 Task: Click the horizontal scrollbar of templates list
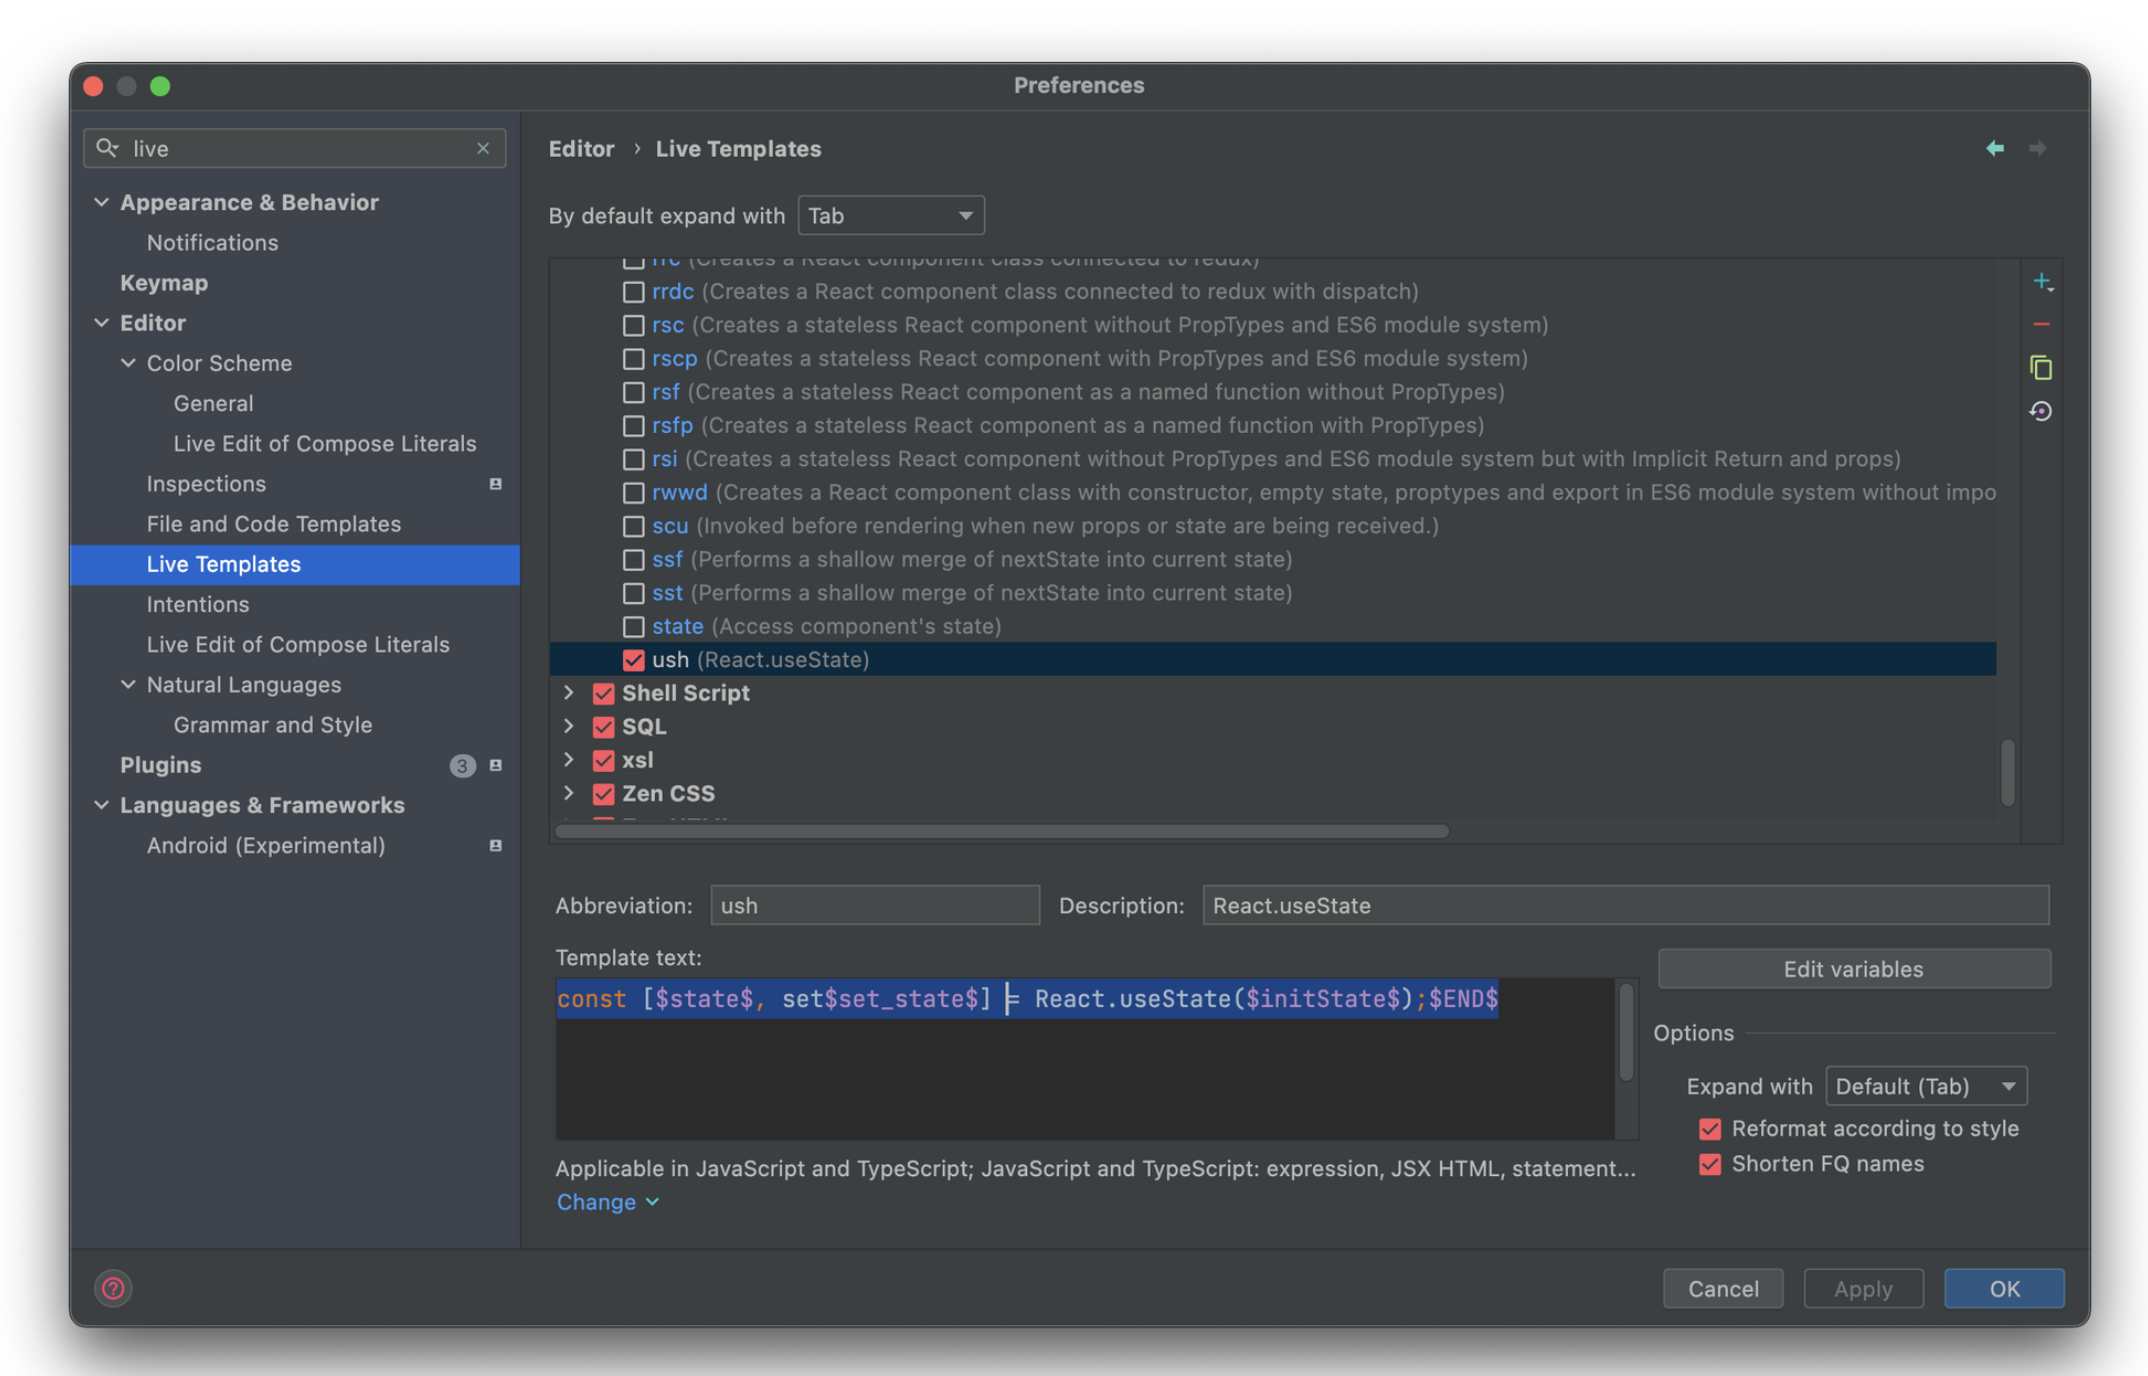1001,832
